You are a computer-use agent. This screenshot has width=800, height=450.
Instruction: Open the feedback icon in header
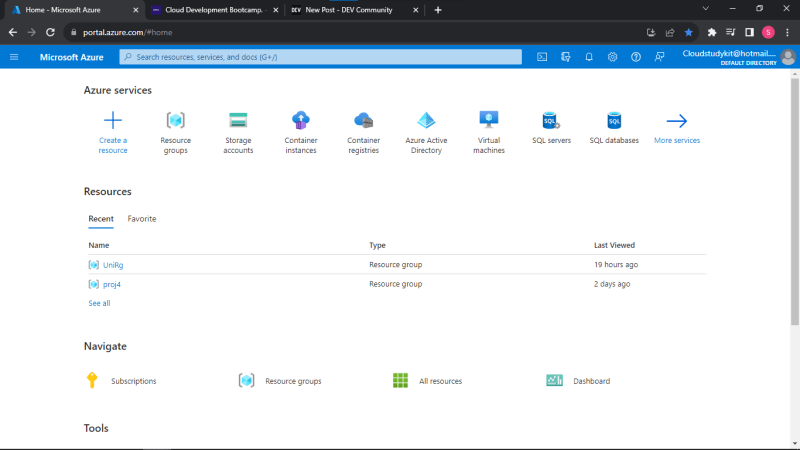click(x=659, y=57)
